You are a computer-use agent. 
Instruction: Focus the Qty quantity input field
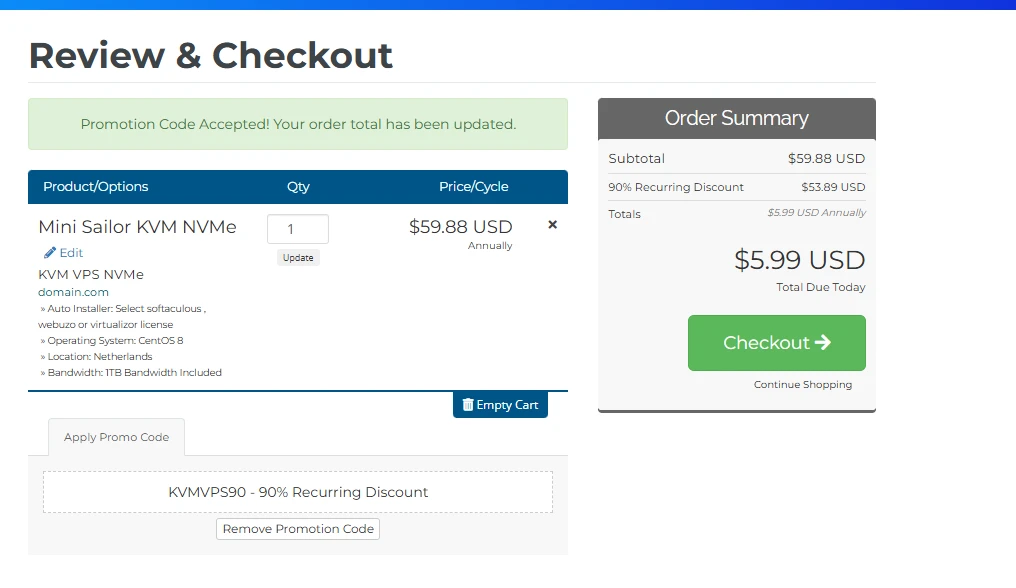(297, 229)
